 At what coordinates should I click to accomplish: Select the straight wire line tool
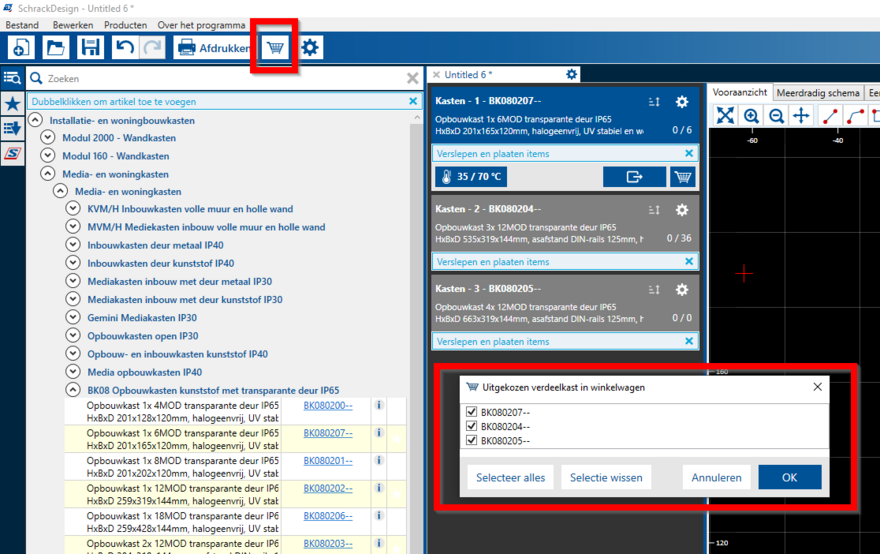coord(830,116)
